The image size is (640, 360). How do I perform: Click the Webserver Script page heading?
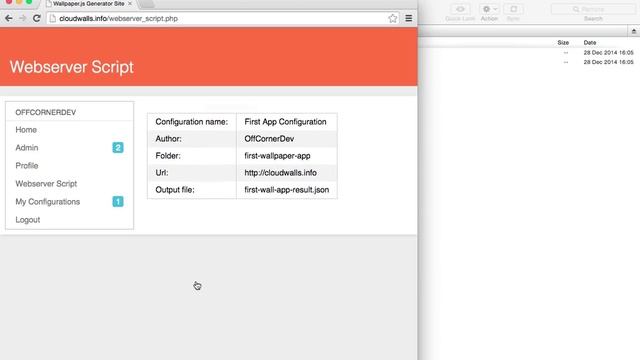(x=71, y=67)
